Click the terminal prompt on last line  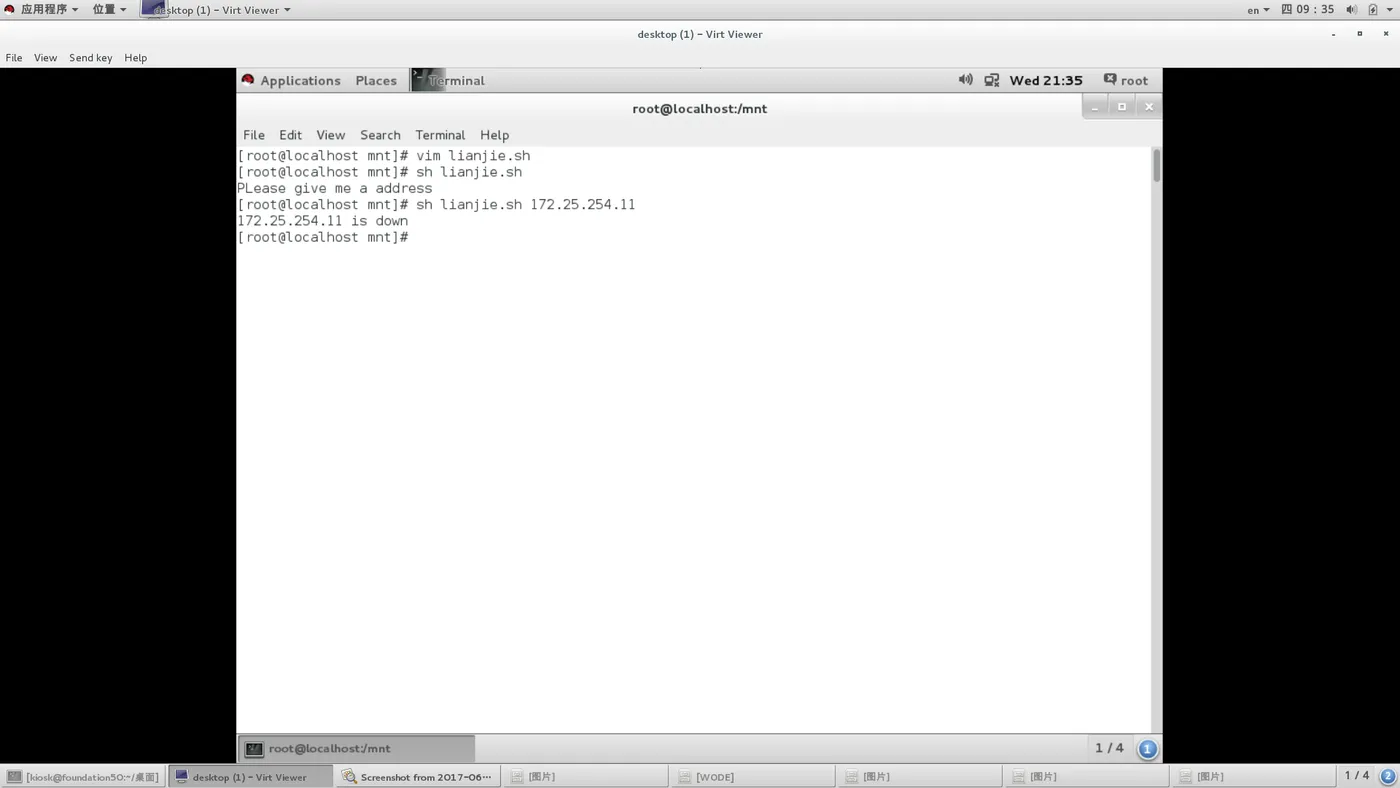click(323, 237)
